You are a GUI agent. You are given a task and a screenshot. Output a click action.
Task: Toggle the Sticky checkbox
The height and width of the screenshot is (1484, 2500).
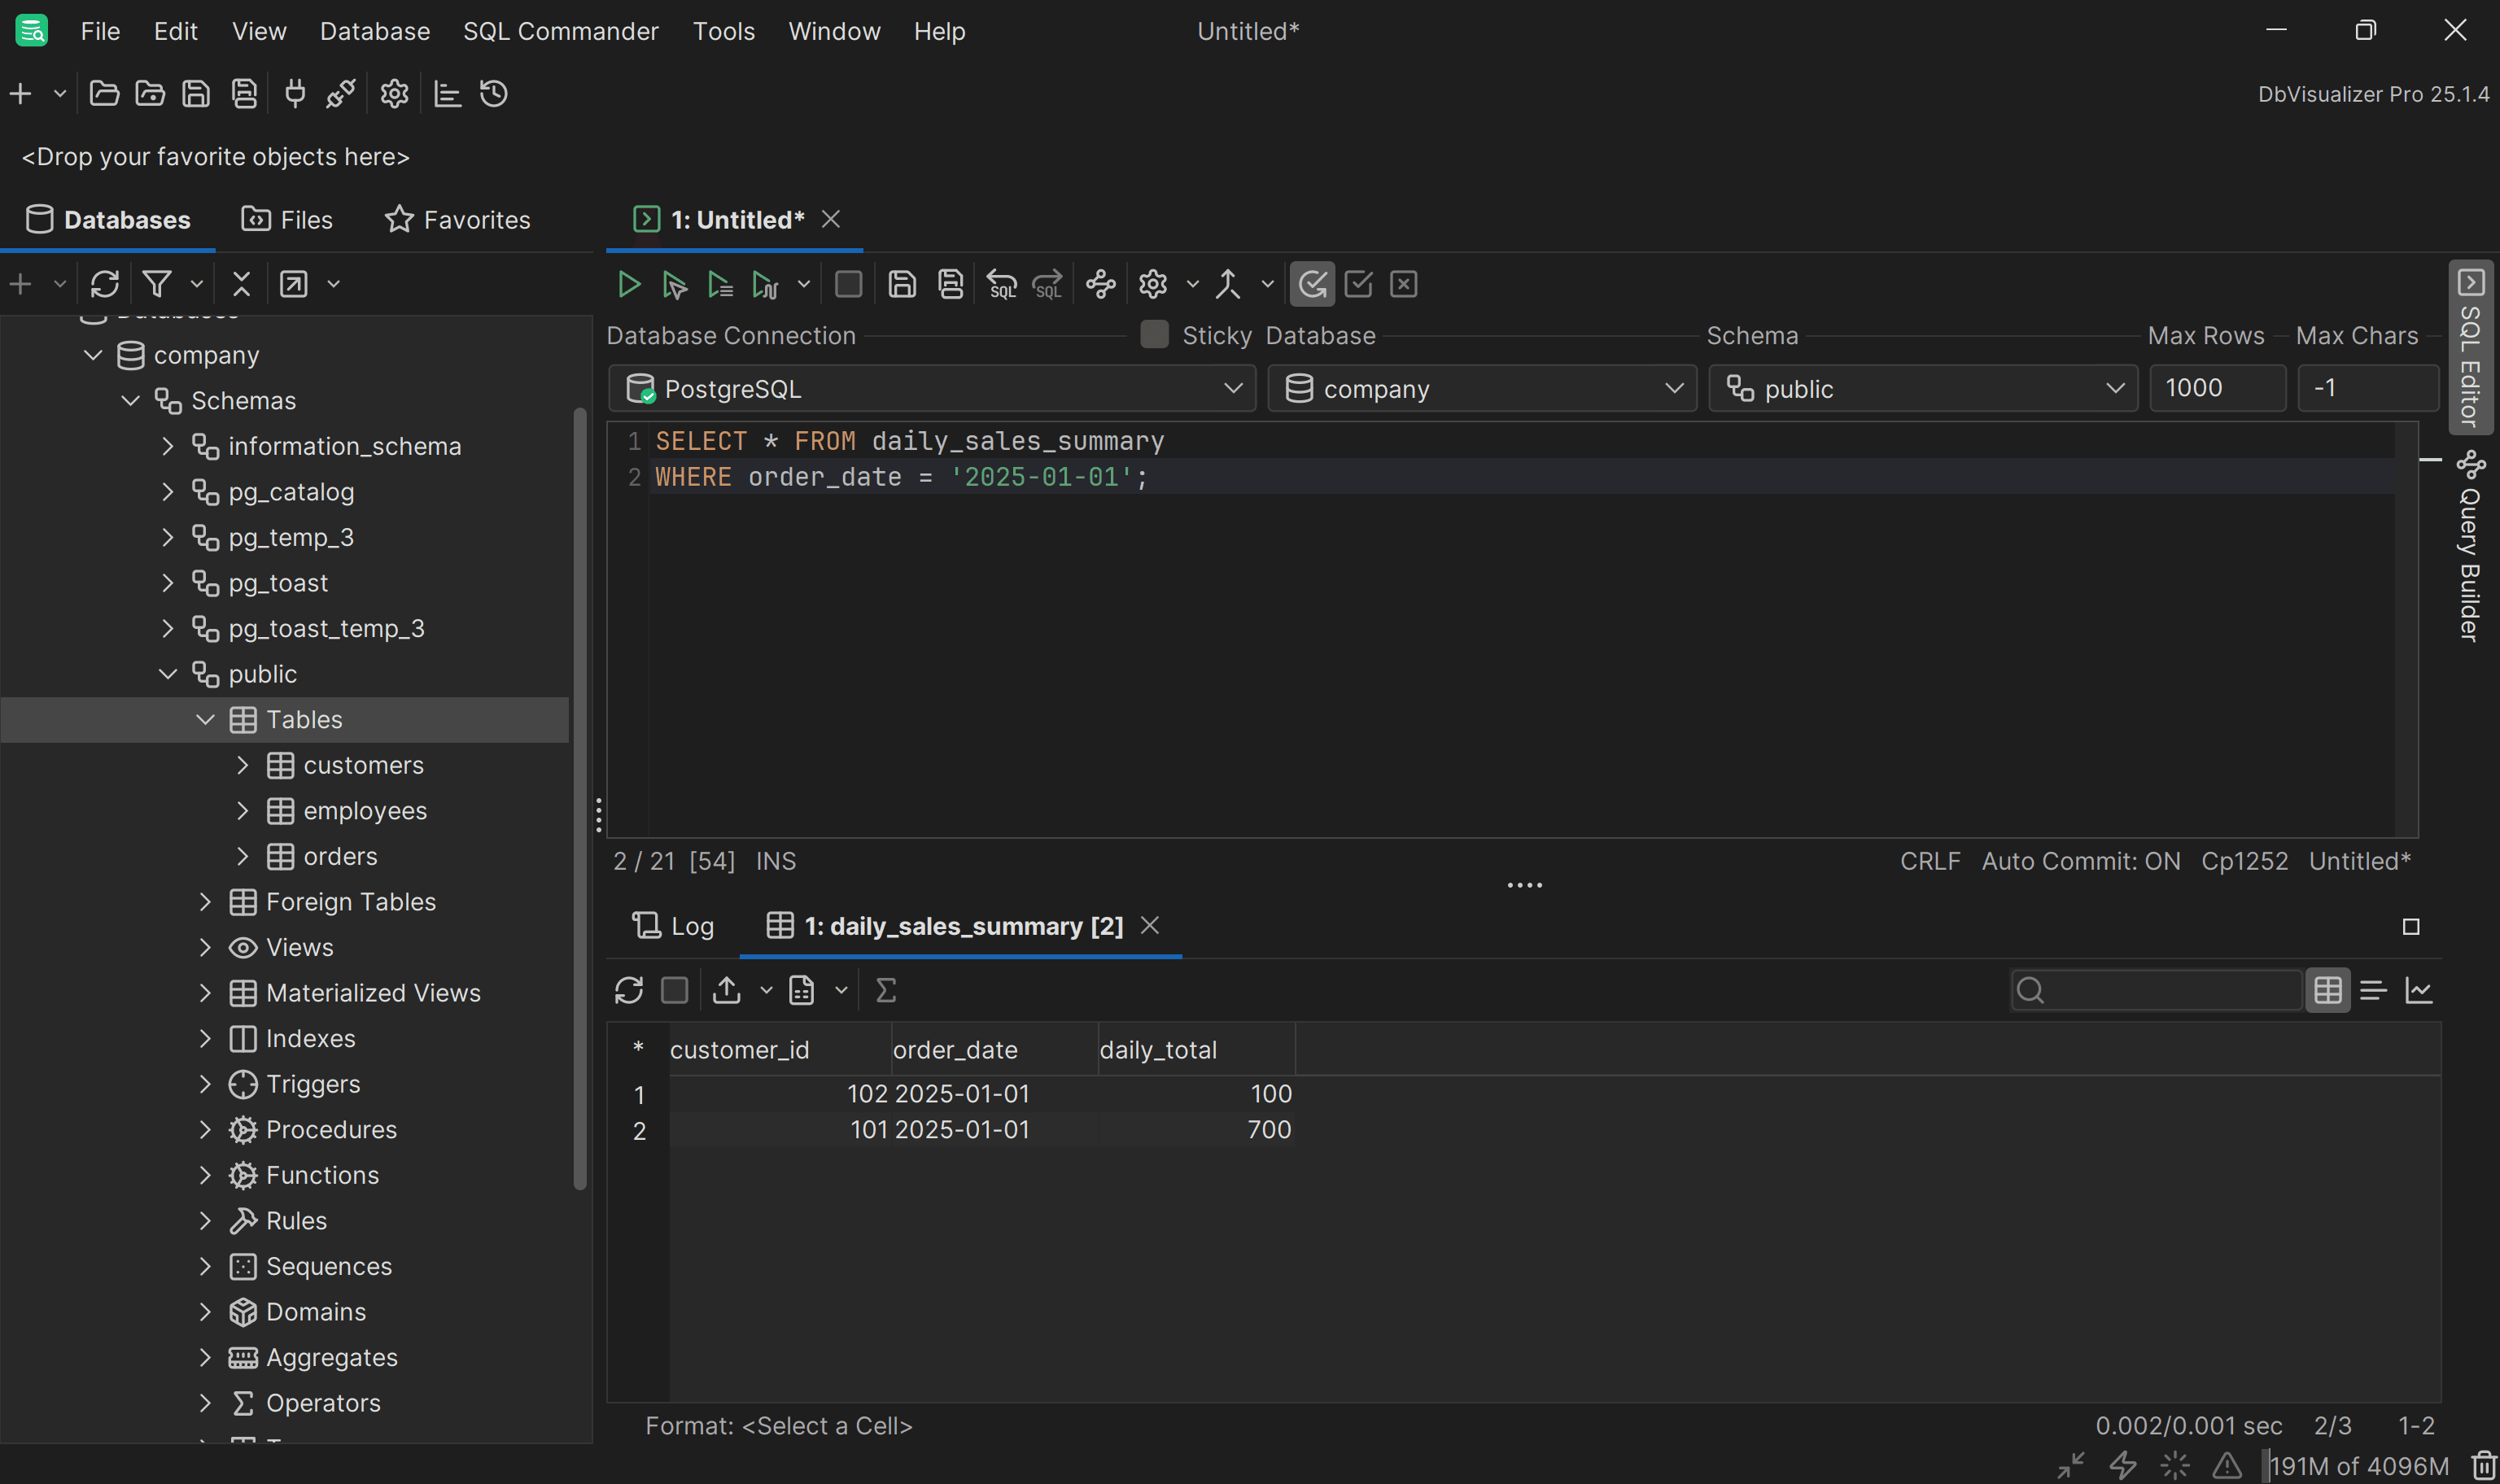click(1154, 335)
